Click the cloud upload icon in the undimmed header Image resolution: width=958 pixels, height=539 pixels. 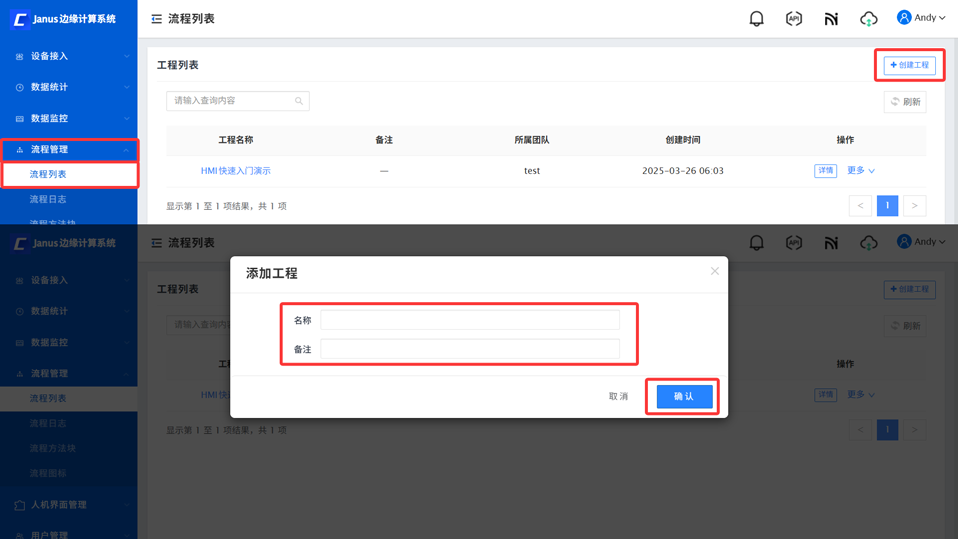868,18
